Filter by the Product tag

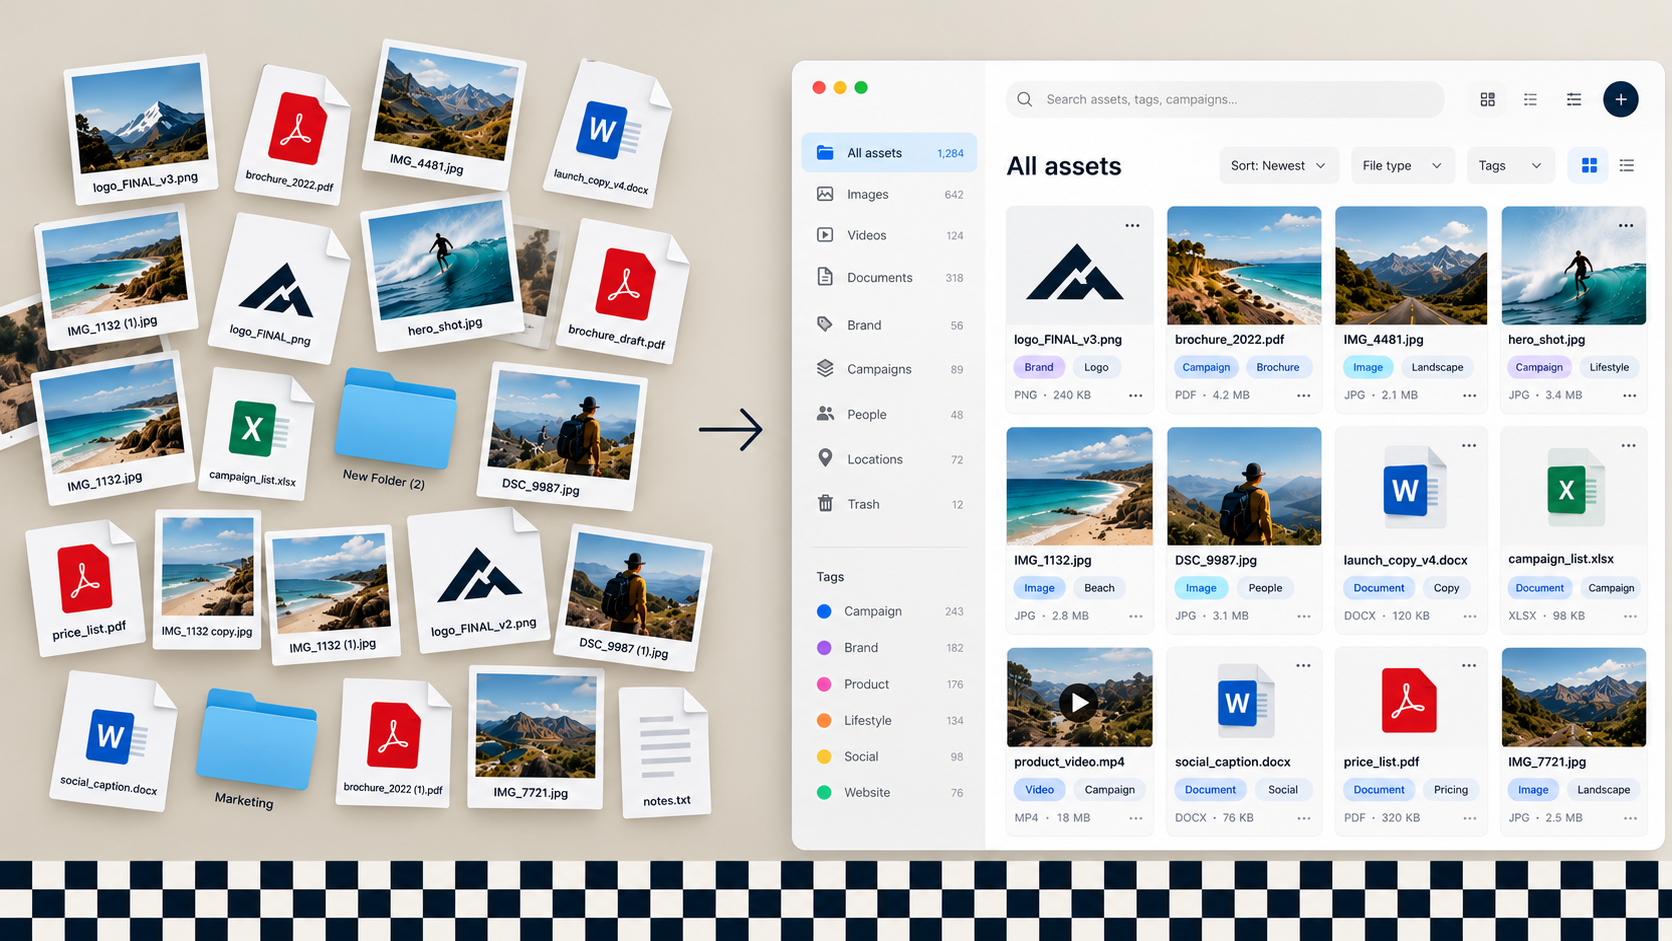coord(889,684)
